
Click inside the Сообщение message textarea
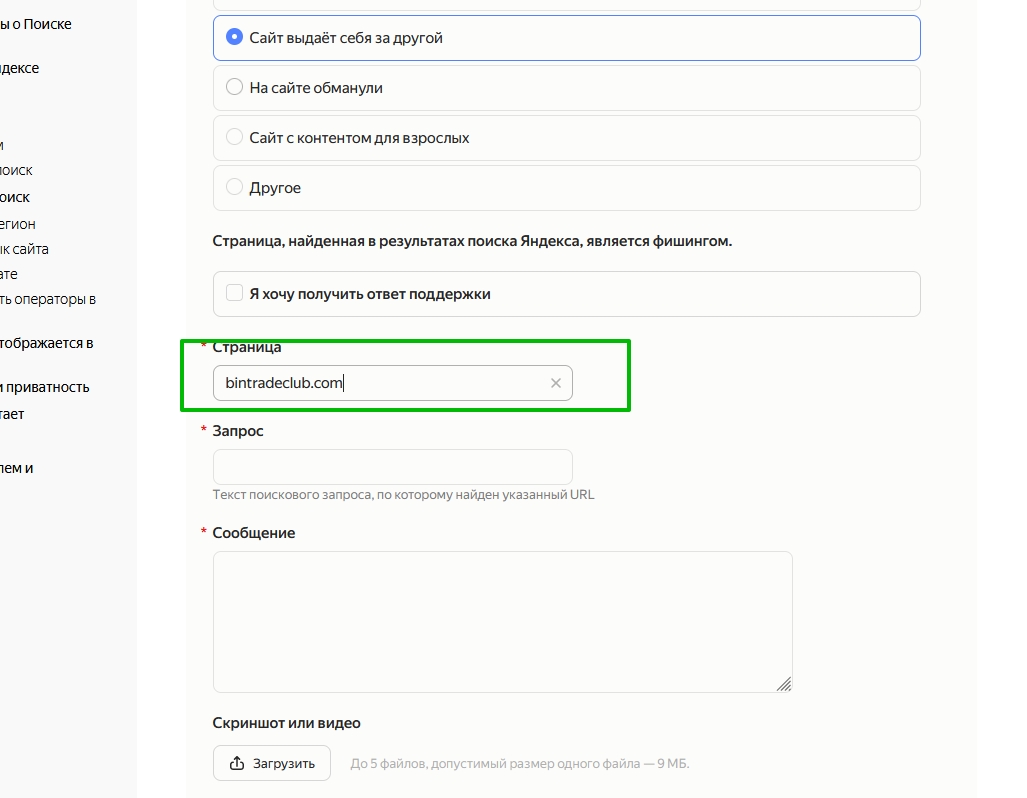pyautogui.click(x=502, y=621)
